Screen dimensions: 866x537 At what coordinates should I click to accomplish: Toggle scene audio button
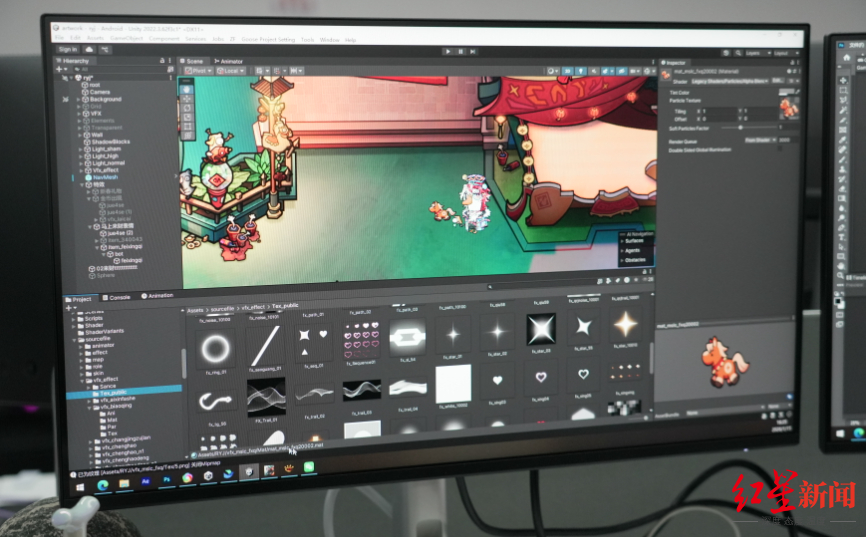point(594,71)
